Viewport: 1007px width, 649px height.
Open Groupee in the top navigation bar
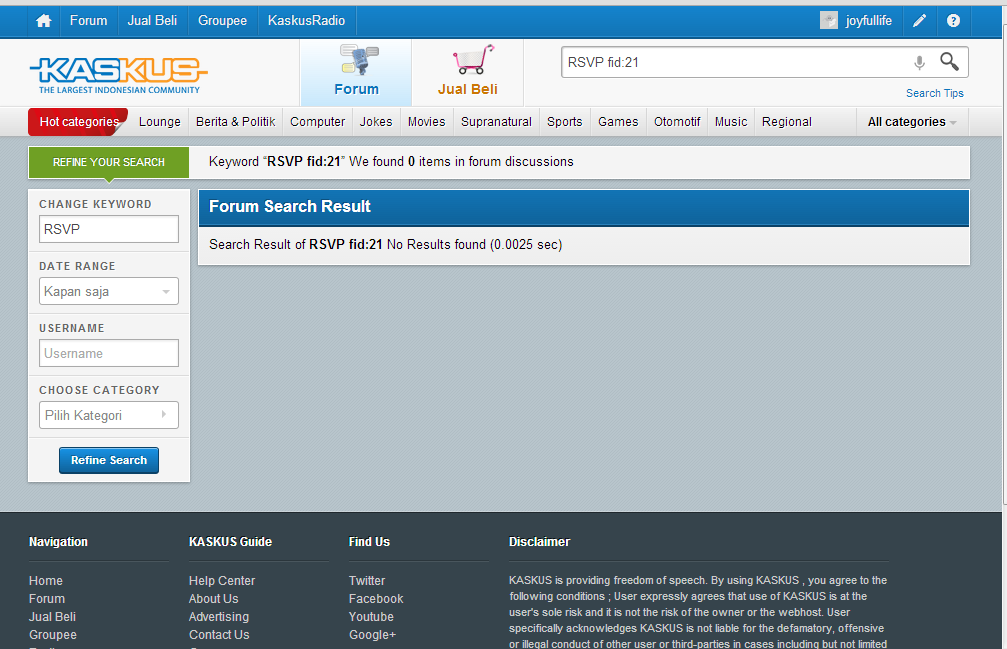[222, 21]
